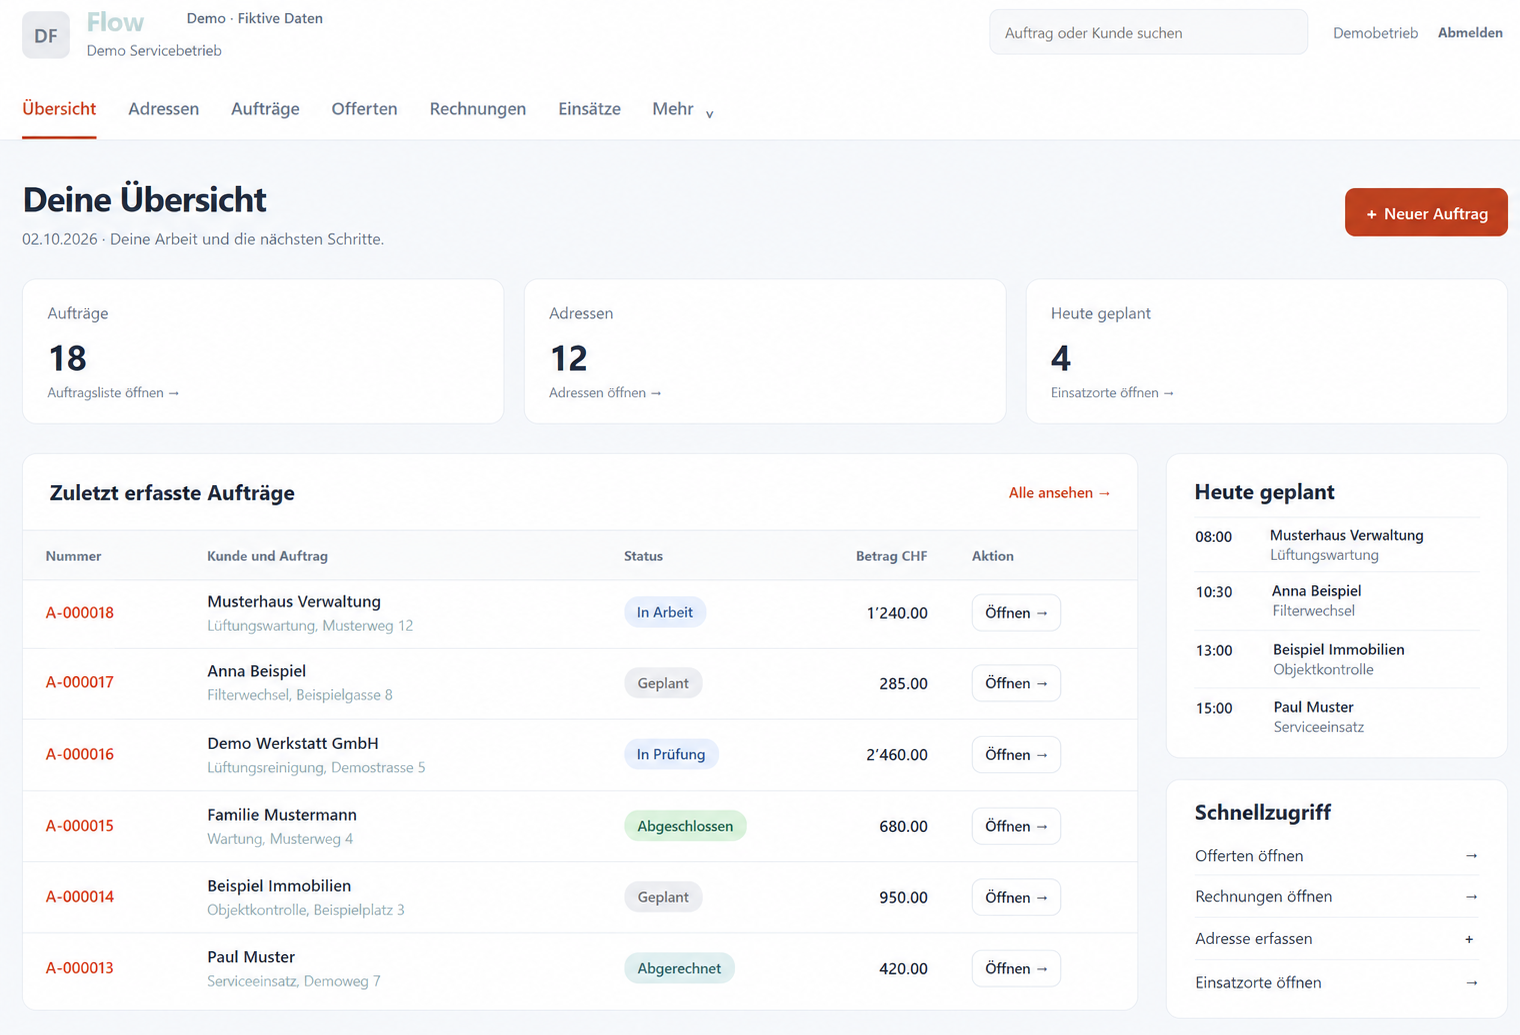
Task: Open Einsatzorte öffnen in Schnellzugriff
Action: 1337,983
